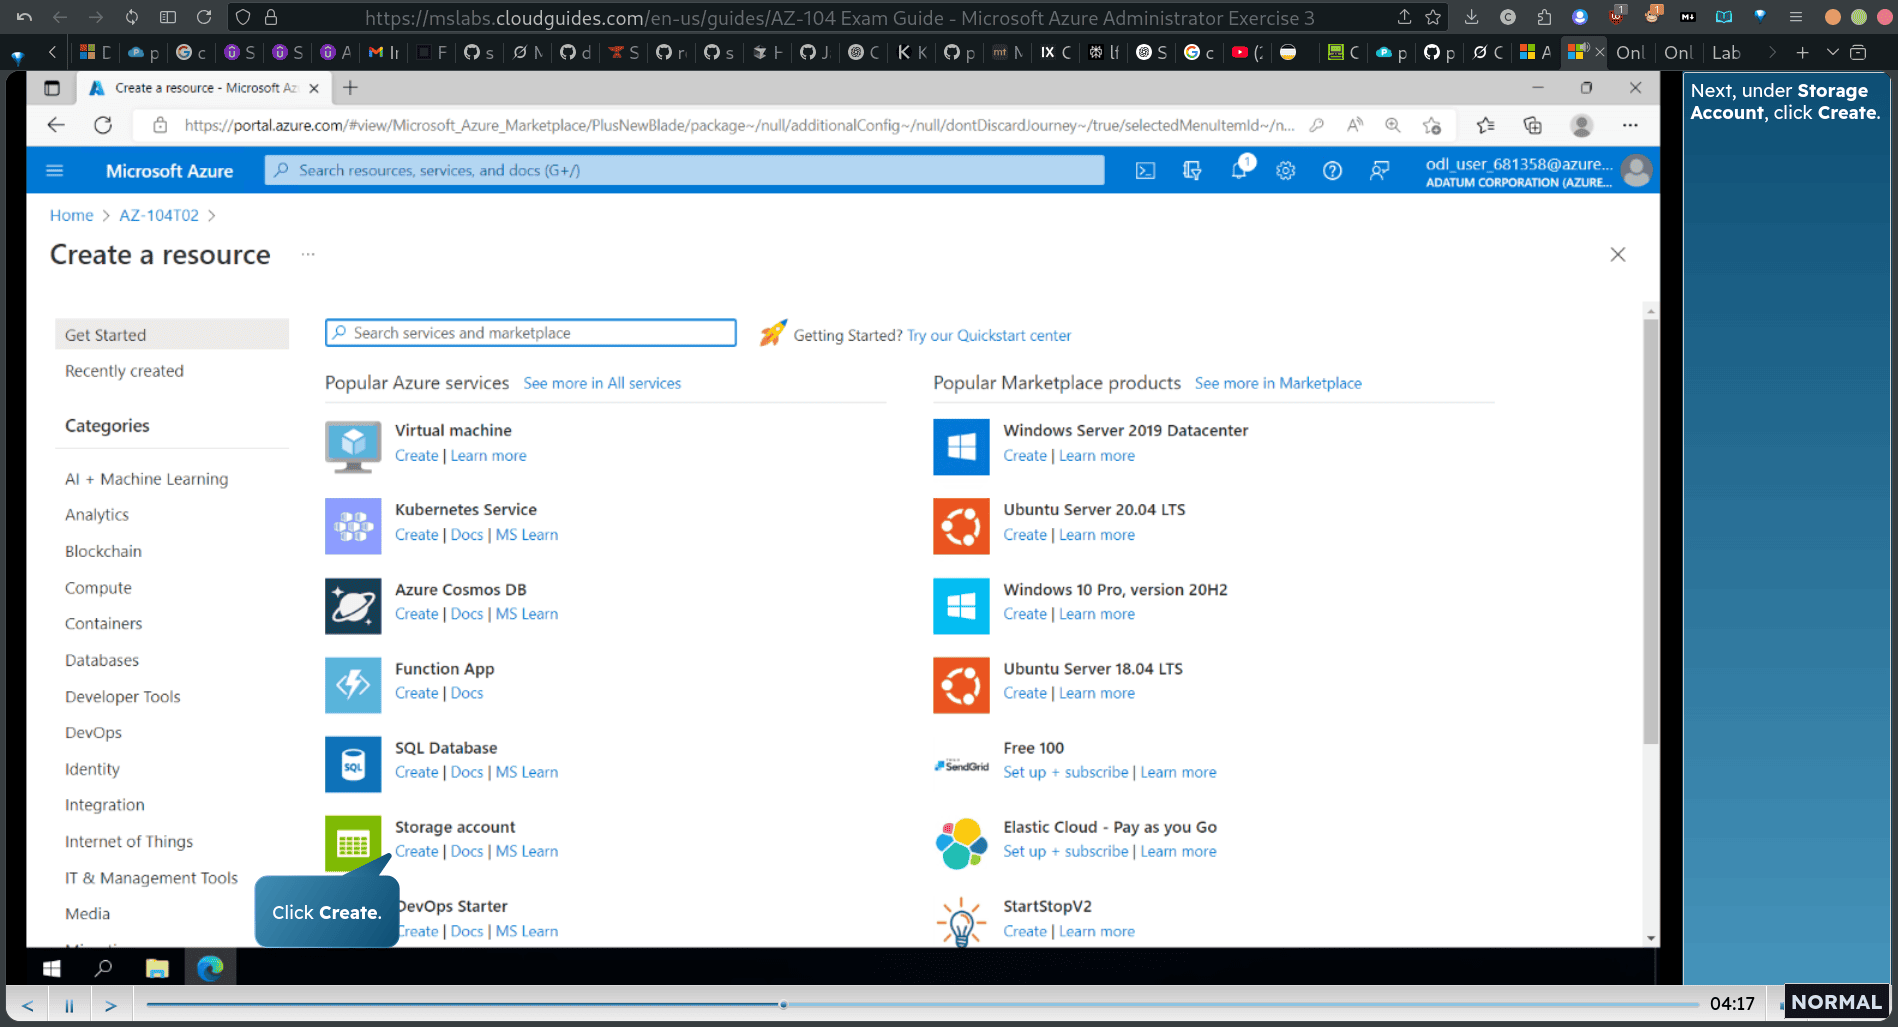Open a new tab in inner Edge
The height and width of the screenshot is (1027, 1898).
[350, 88]
